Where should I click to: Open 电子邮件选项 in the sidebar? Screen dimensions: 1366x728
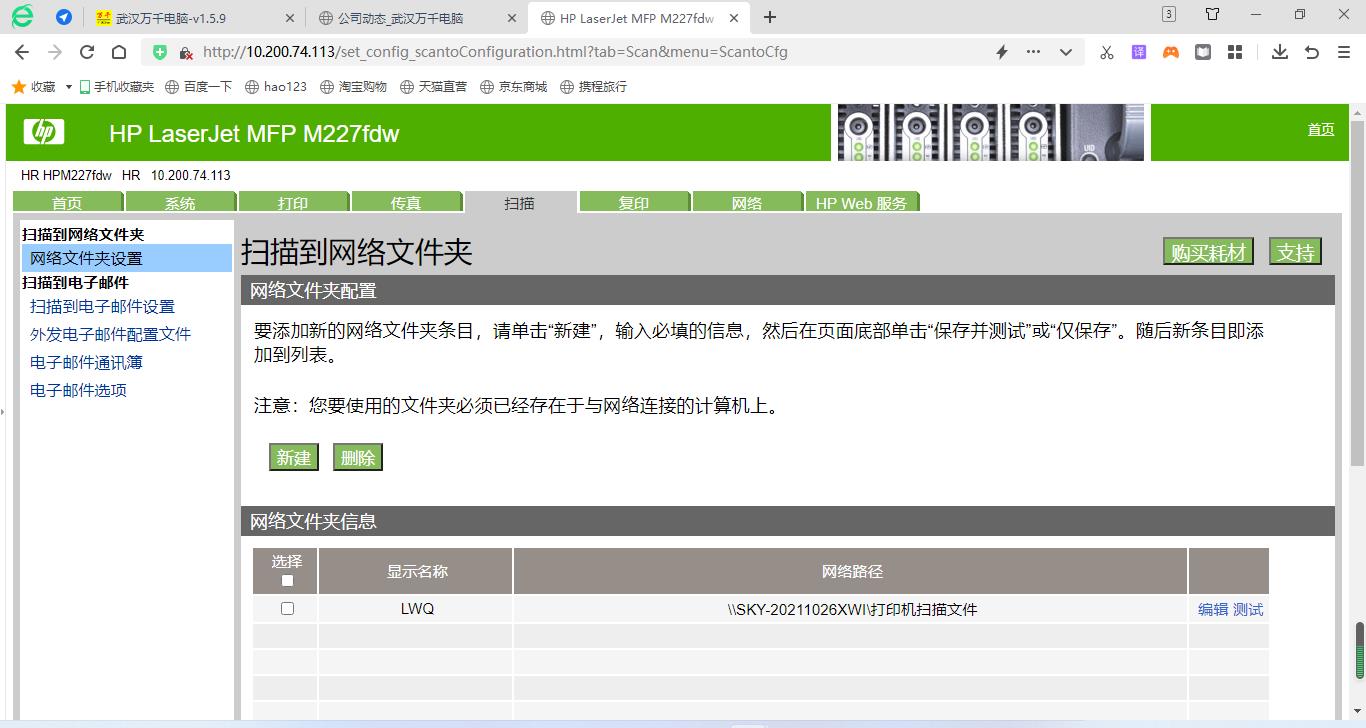[x=78, y=391]
